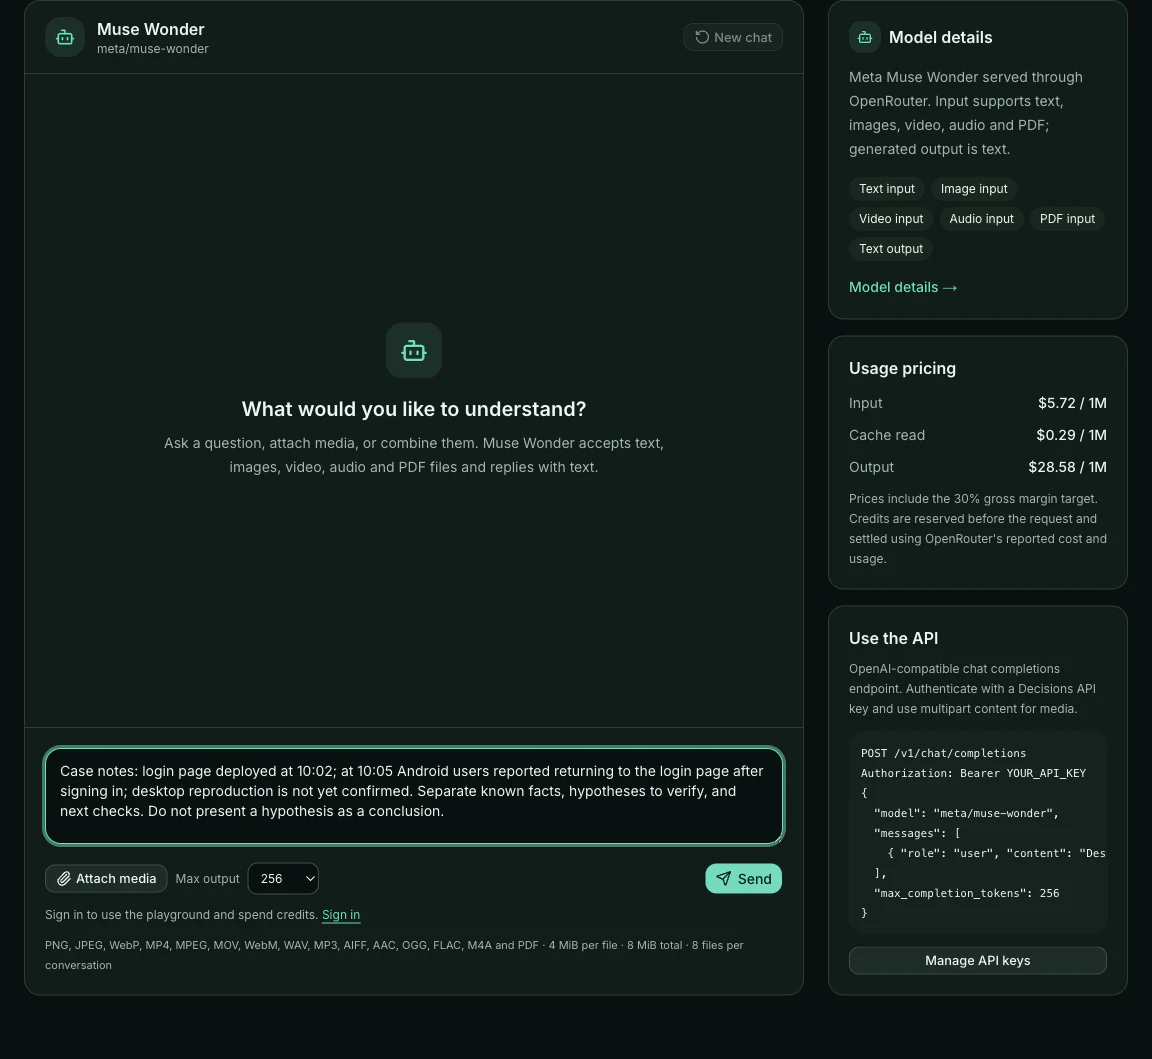1152x1059 pixels.
Task: Click the robot icon above the welcome heading
Action: point(414,351)
